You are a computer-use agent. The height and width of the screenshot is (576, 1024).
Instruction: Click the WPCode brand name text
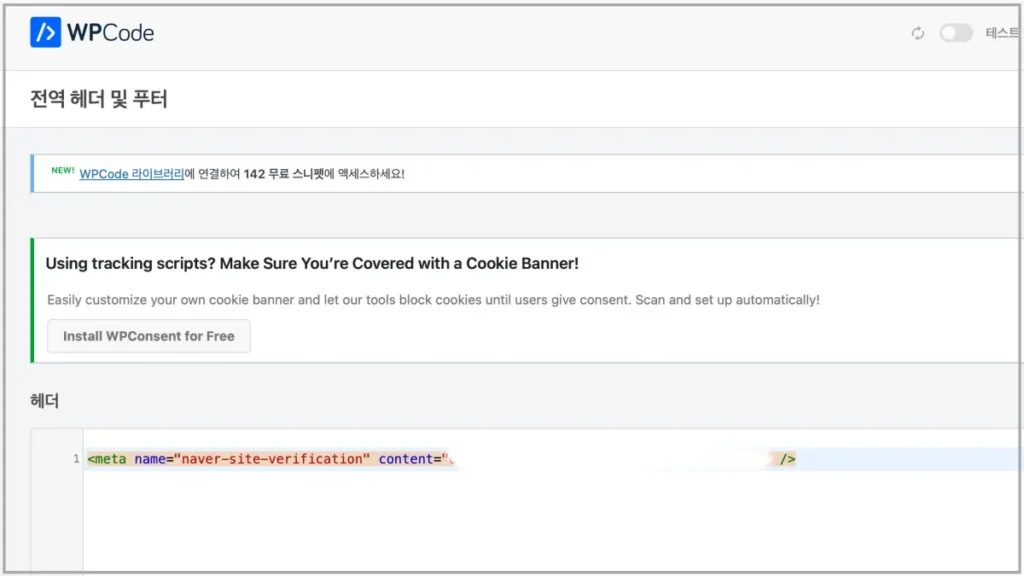coord(110,33)
